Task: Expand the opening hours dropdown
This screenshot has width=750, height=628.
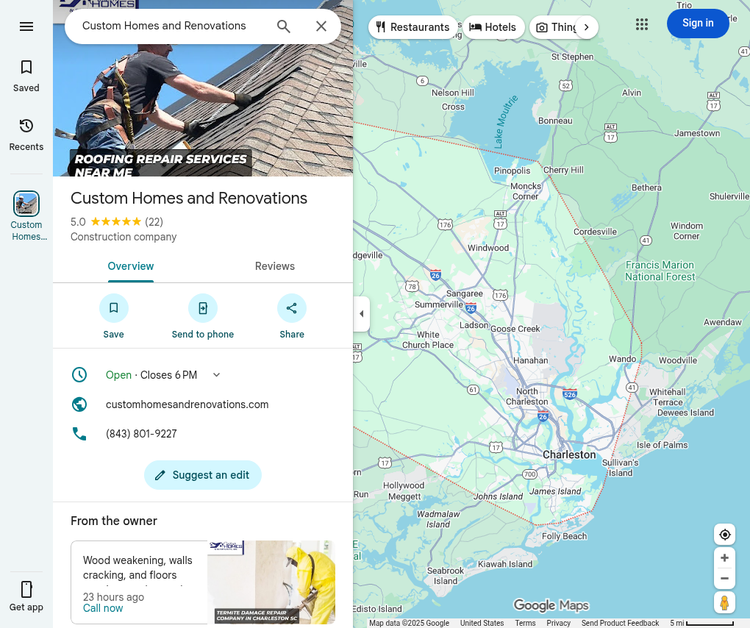Action: [217, 375]
